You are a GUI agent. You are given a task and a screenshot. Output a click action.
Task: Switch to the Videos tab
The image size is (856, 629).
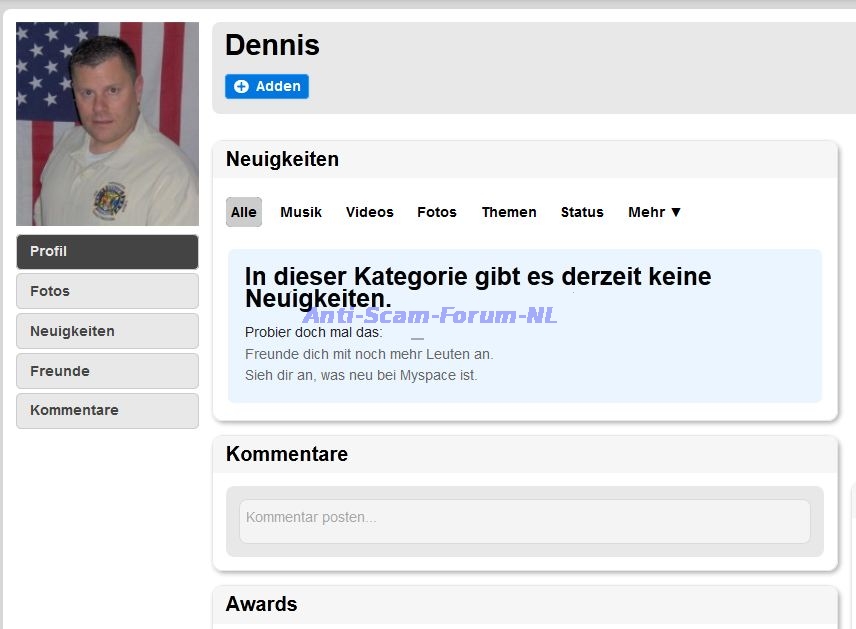[370, 212]
